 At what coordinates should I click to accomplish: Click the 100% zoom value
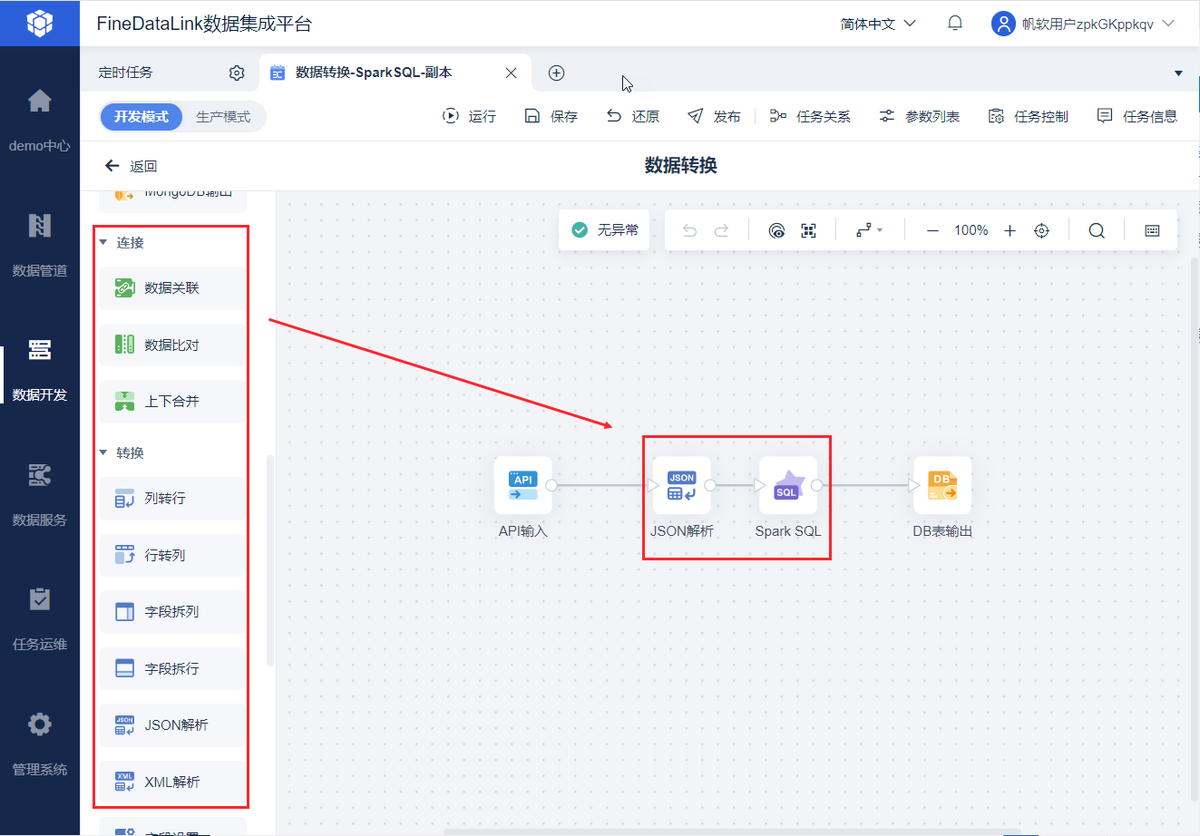(x=971, y=231)
